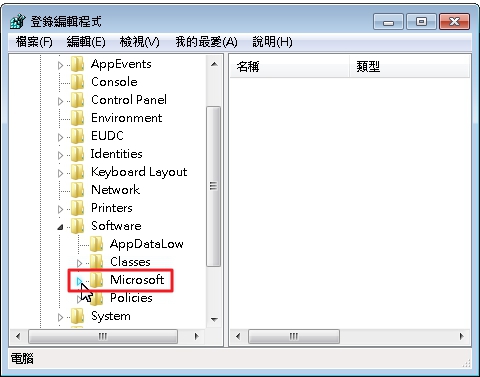Click the tree pane horizontal scrollbar thumb
This screenshot has height=377, width=480.
103,337
